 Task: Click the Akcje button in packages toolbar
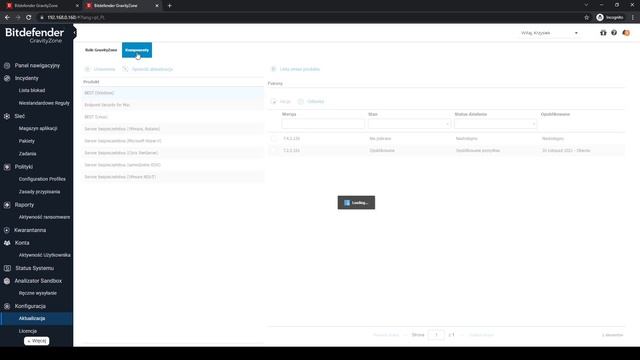[280, 101]
